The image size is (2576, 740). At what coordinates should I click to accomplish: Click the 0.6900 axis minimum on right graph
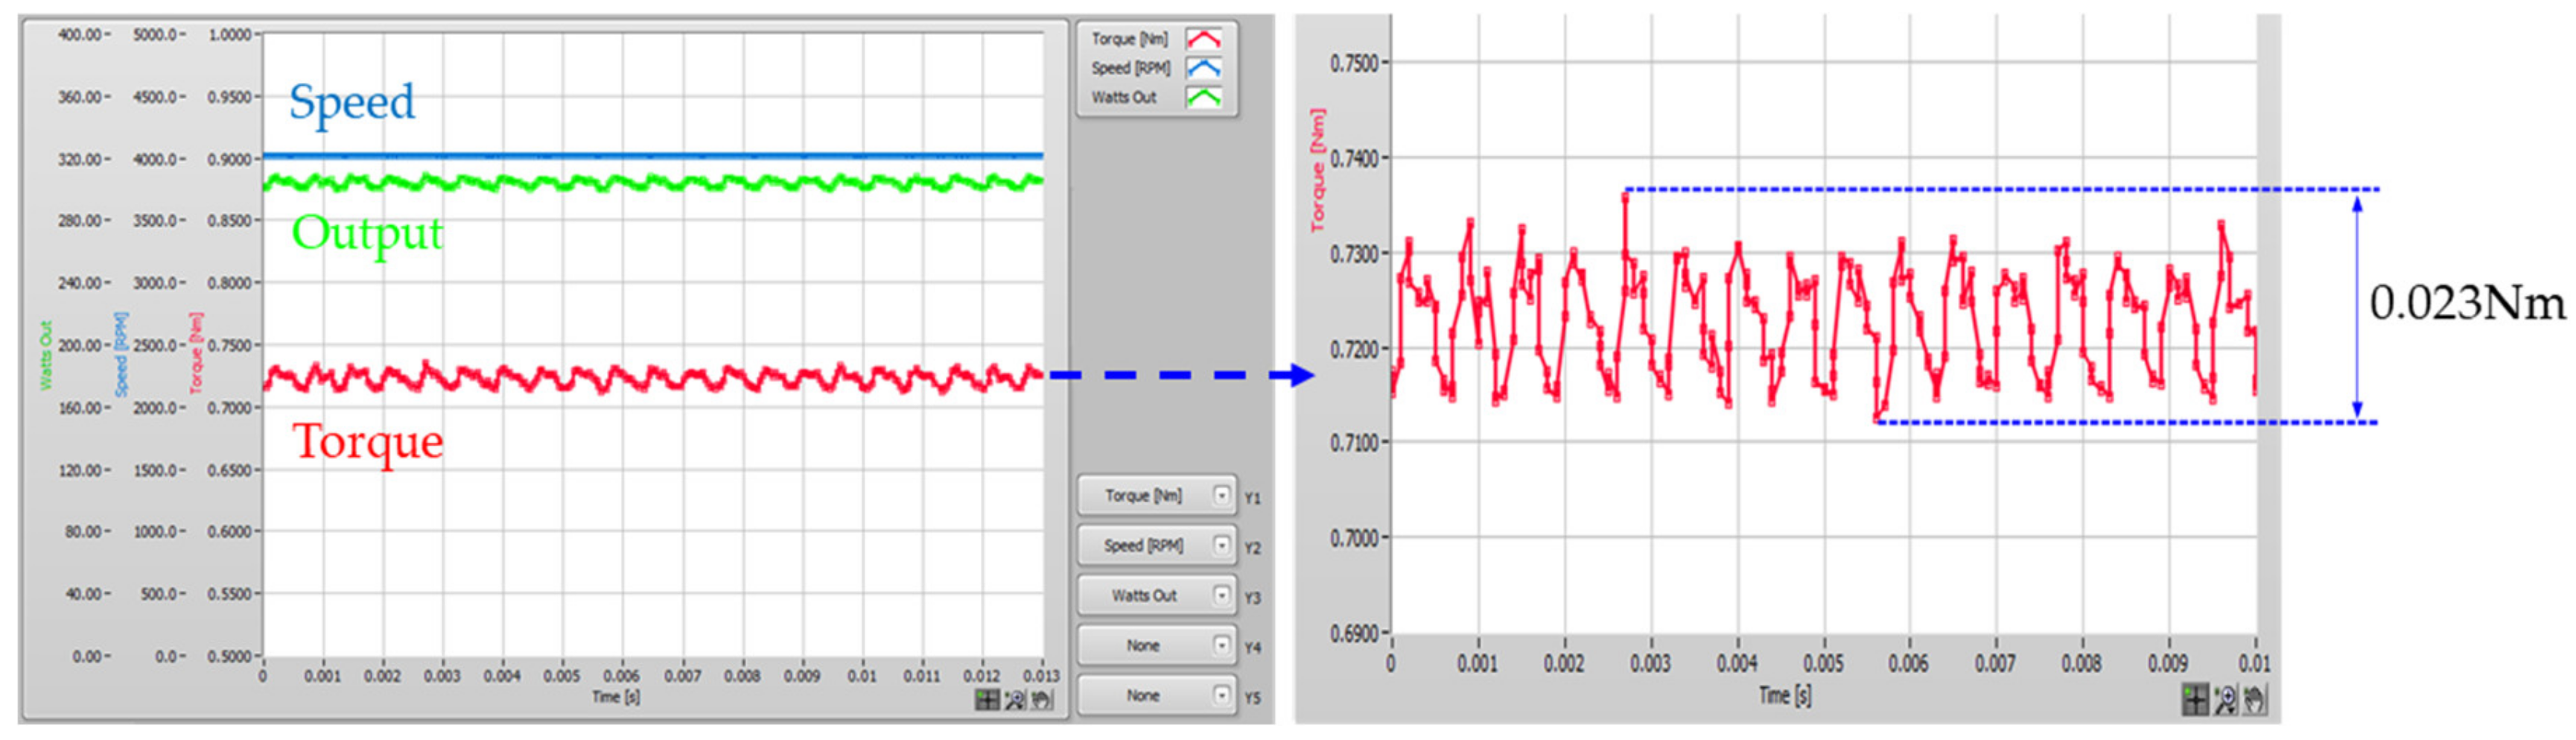tap(1355, 633)
